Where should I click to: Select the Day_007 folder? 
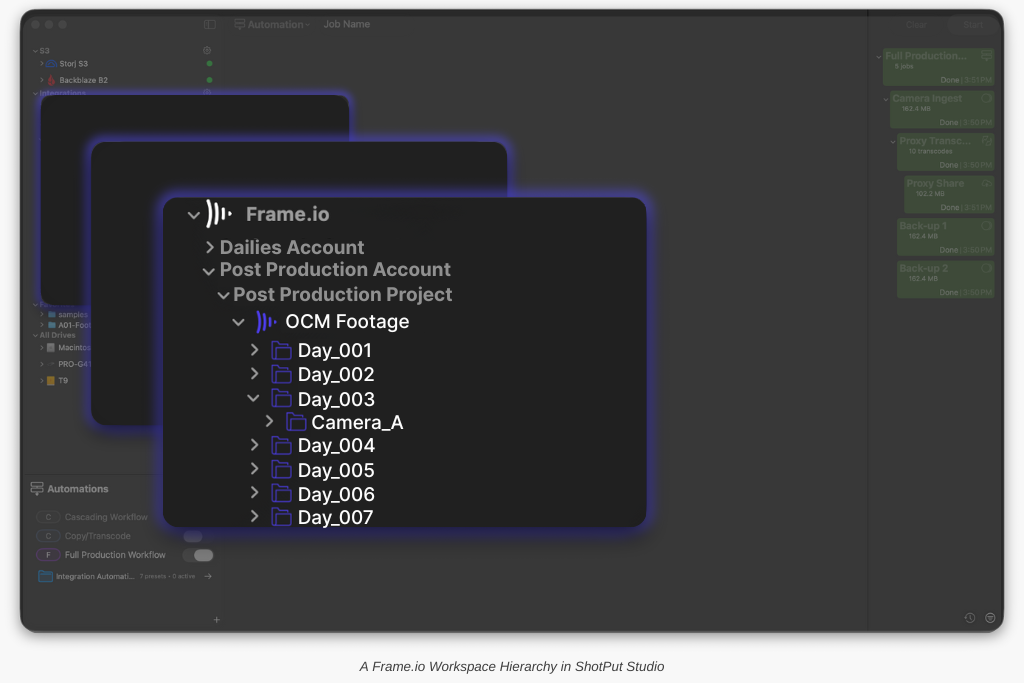tap(335, 517)
